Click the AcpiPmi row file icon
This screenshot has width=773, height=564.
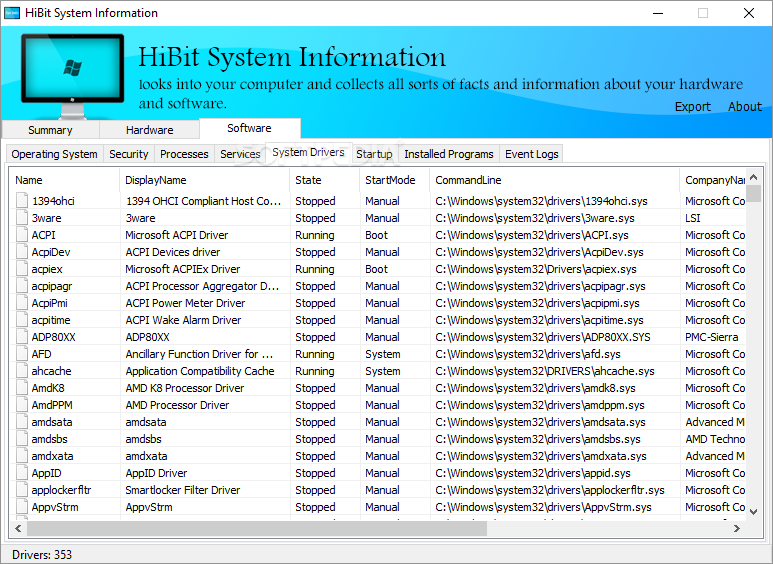pos(22,303)
